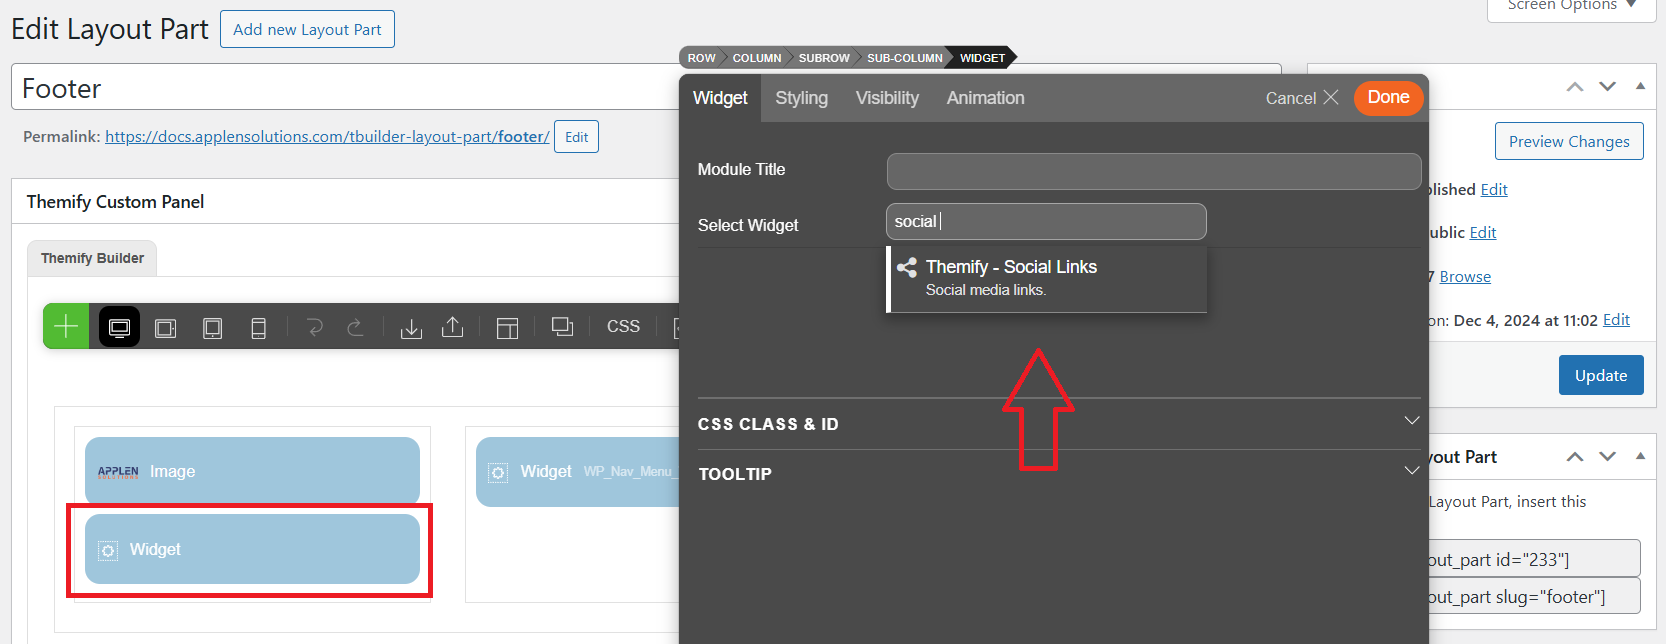This screenshot has height=644, width=1666.
Task: Click the Themify Custom Panel heading
Action: [115, 202]
